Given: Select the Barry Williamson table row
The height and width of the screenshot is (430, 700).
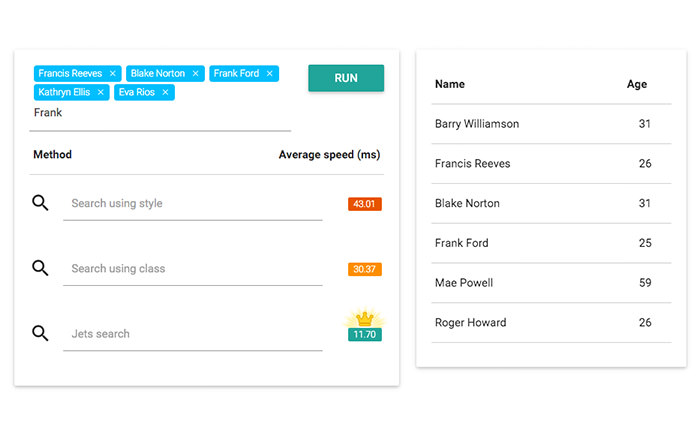Looking at the screenshot, I should click(551, 124).
